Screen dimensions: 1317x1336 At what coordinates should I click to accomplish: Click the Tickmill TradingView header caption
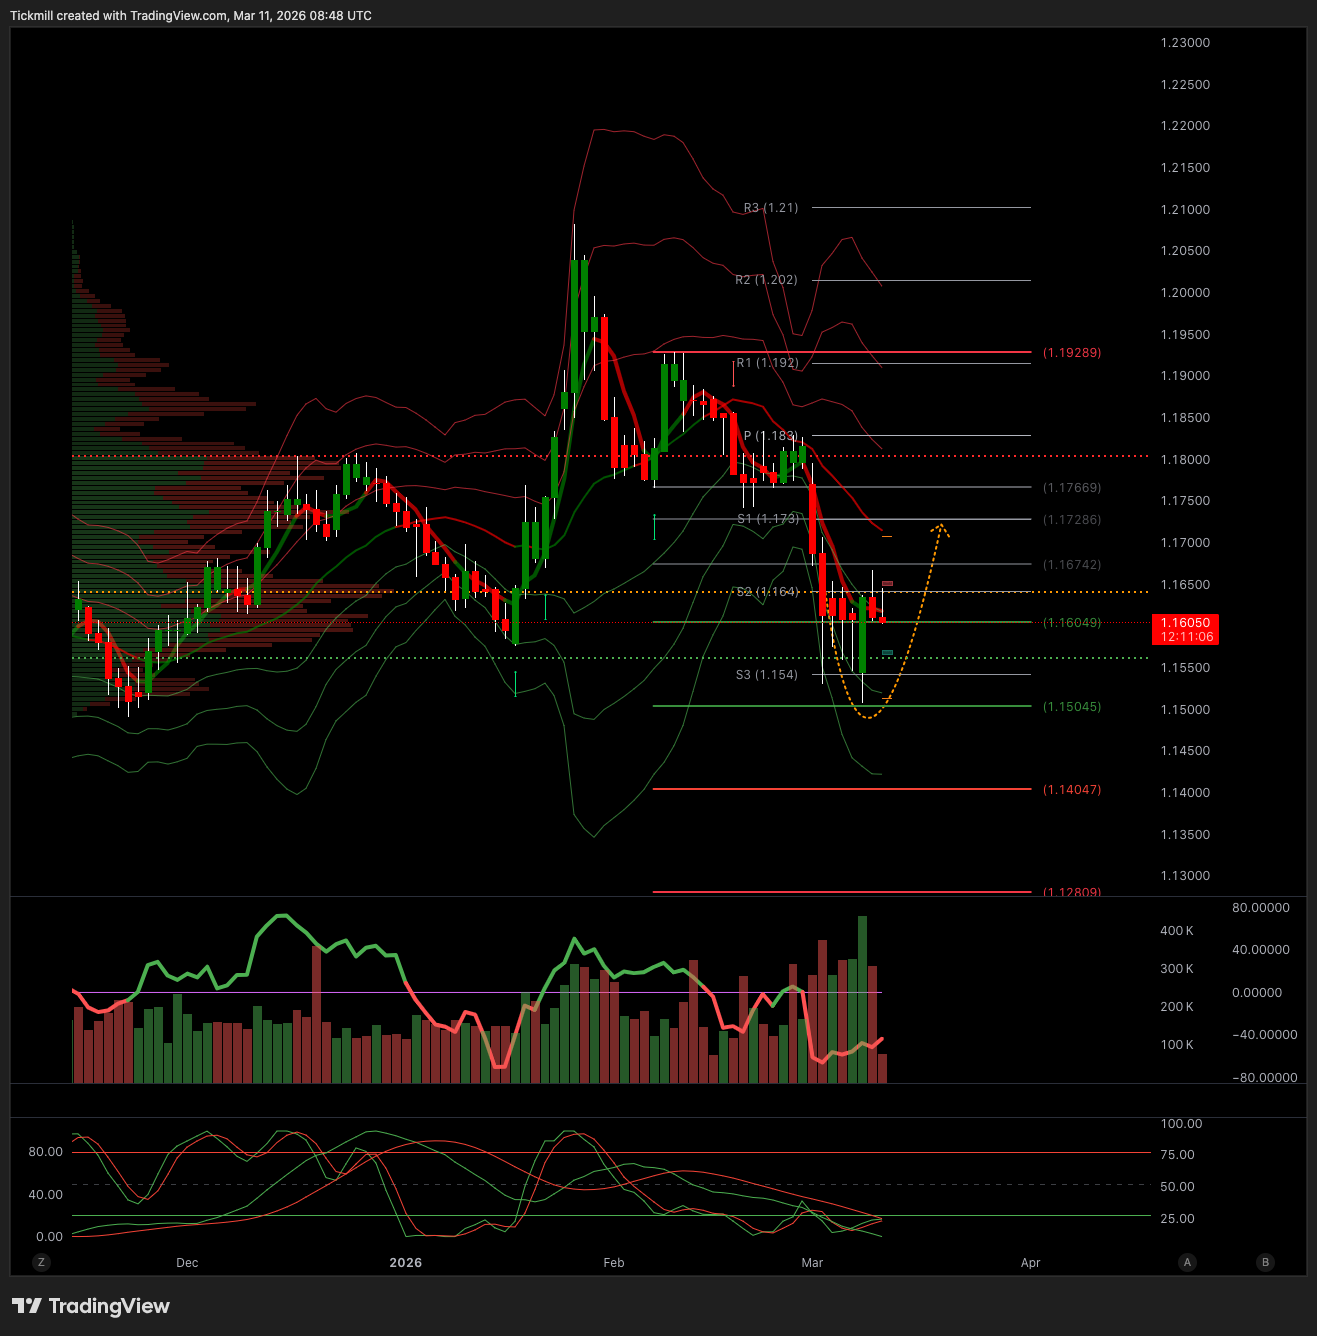tap(191, 16)
